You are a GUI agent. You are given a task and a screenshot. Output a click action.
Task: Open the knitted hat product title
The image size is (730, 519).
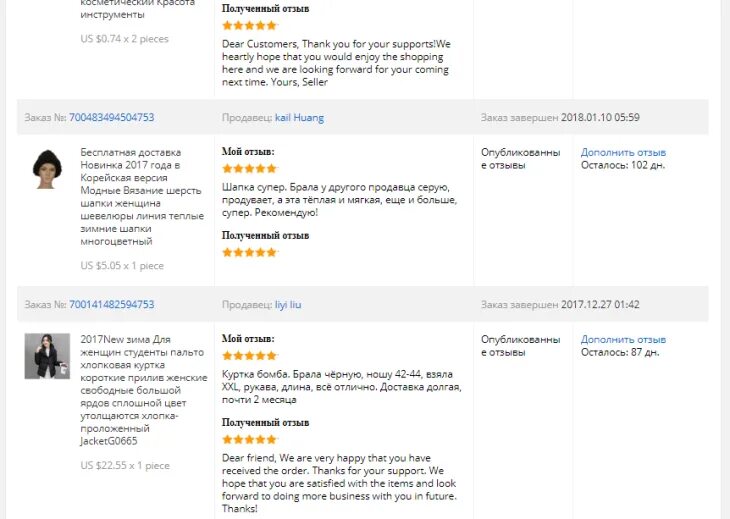142,197
